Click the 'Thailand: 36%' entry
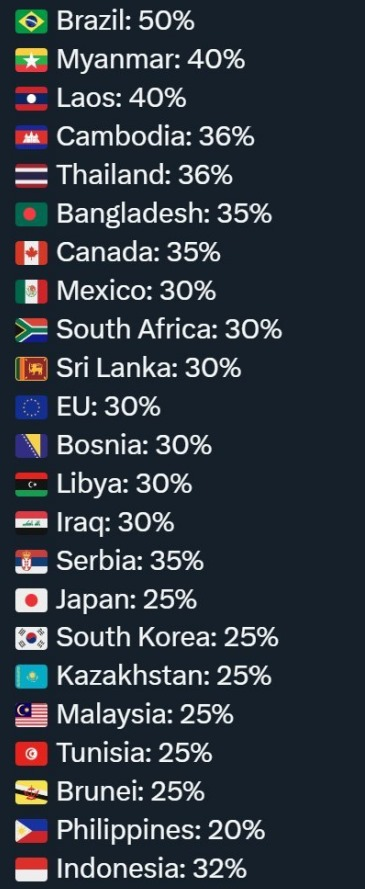 pyautogui.click(x=144, y=176)
